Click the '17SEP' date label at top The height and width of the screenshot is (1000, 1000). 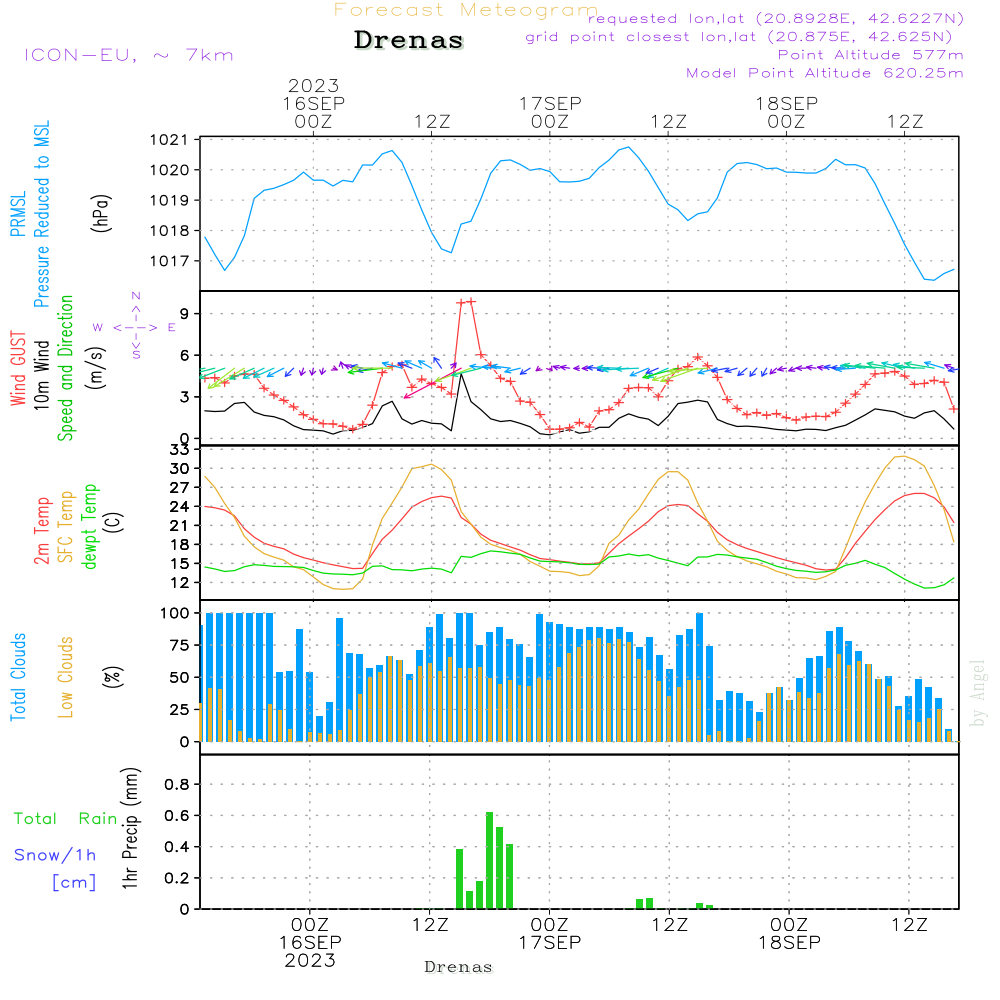click(550, 103)
